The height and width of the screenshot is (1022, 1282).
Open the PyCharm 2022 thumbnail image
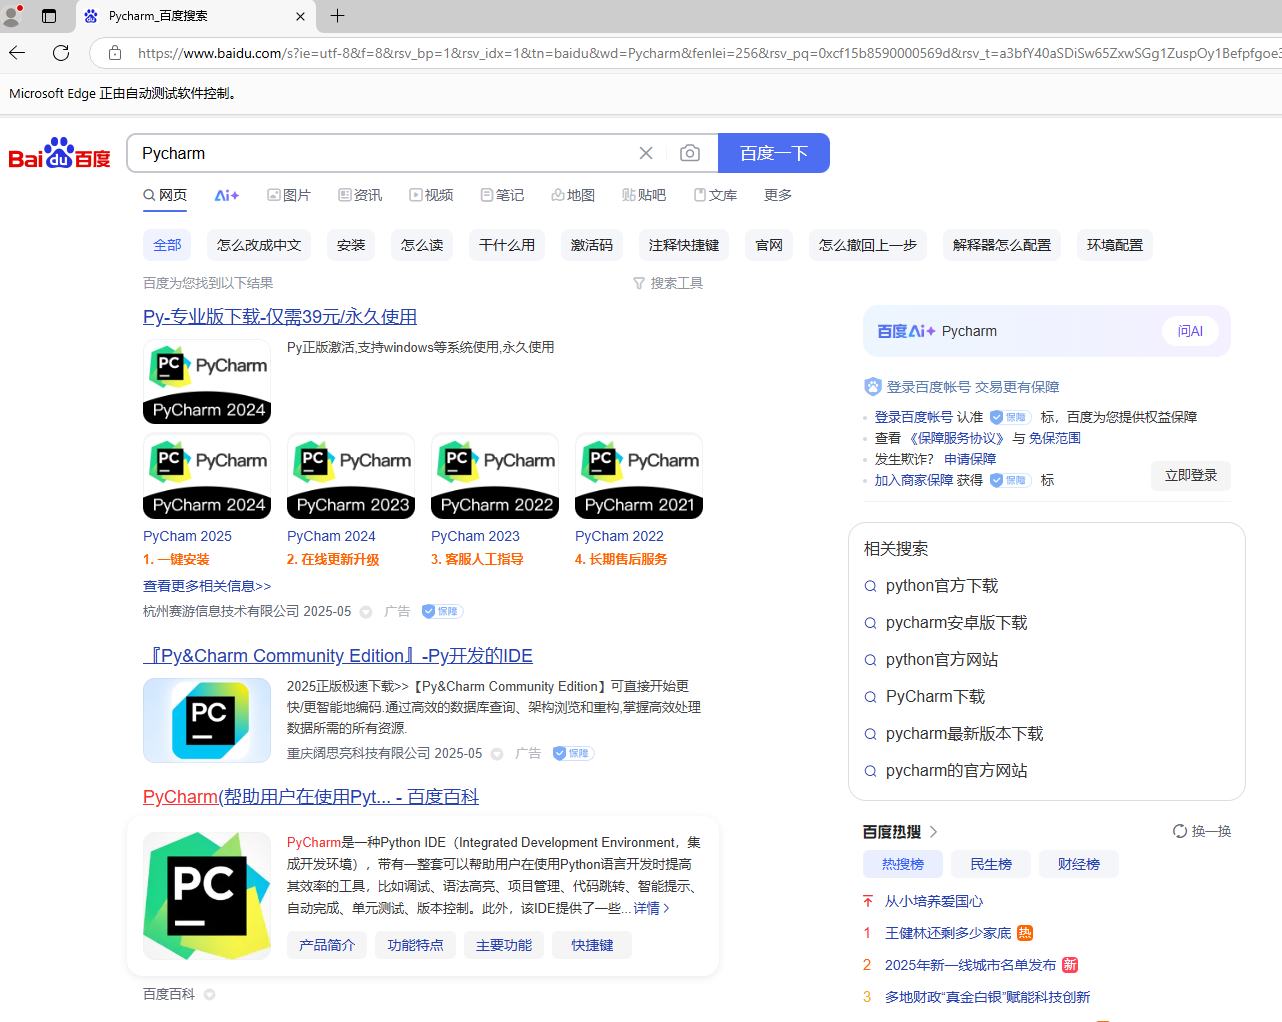[x=495, y=476]
